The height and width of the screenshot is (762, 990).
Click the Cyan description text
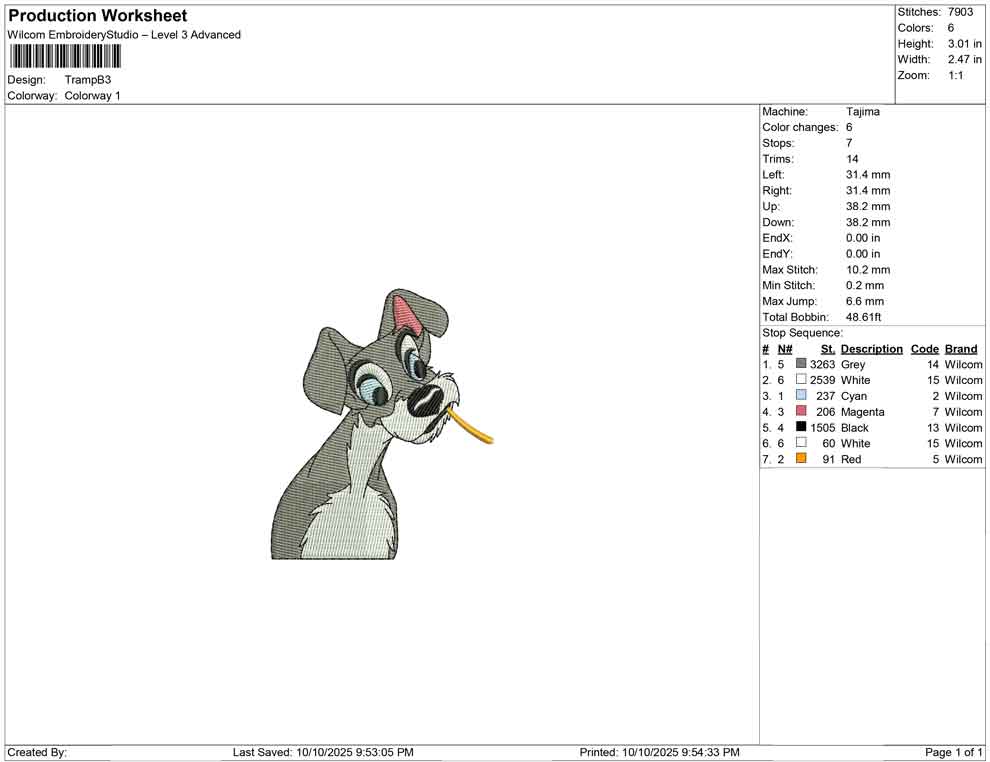click(x=854, y=396)
